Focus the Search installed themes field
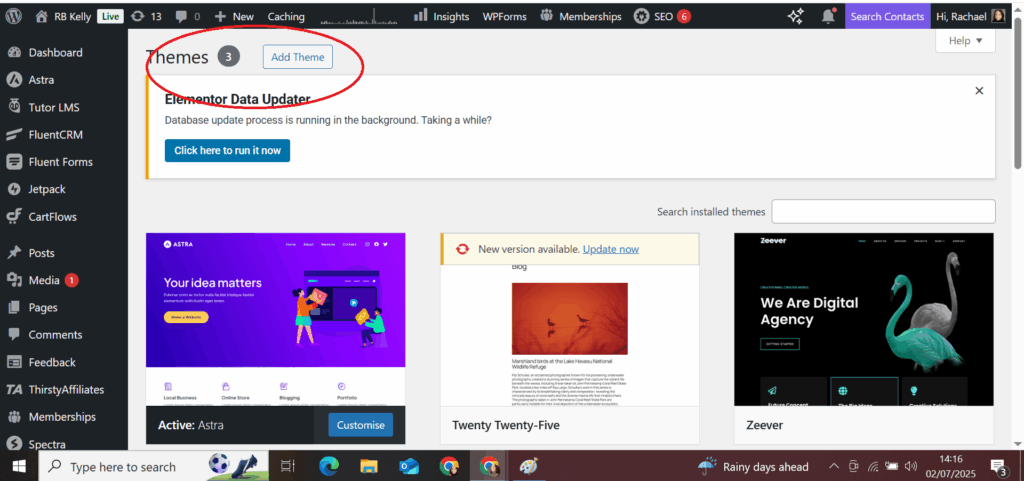 [884, 211]
